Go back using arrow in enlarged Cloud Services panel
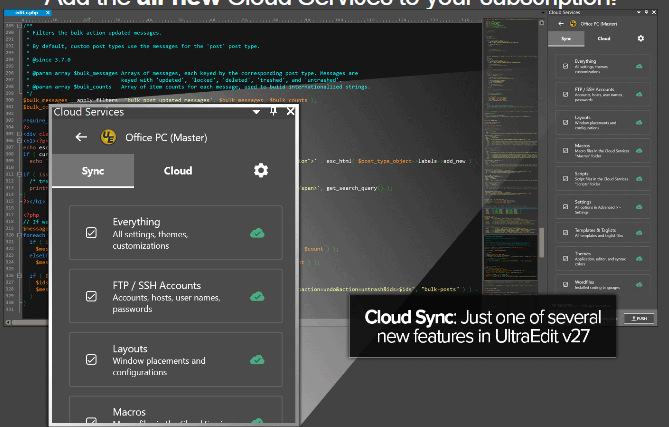 81,137
